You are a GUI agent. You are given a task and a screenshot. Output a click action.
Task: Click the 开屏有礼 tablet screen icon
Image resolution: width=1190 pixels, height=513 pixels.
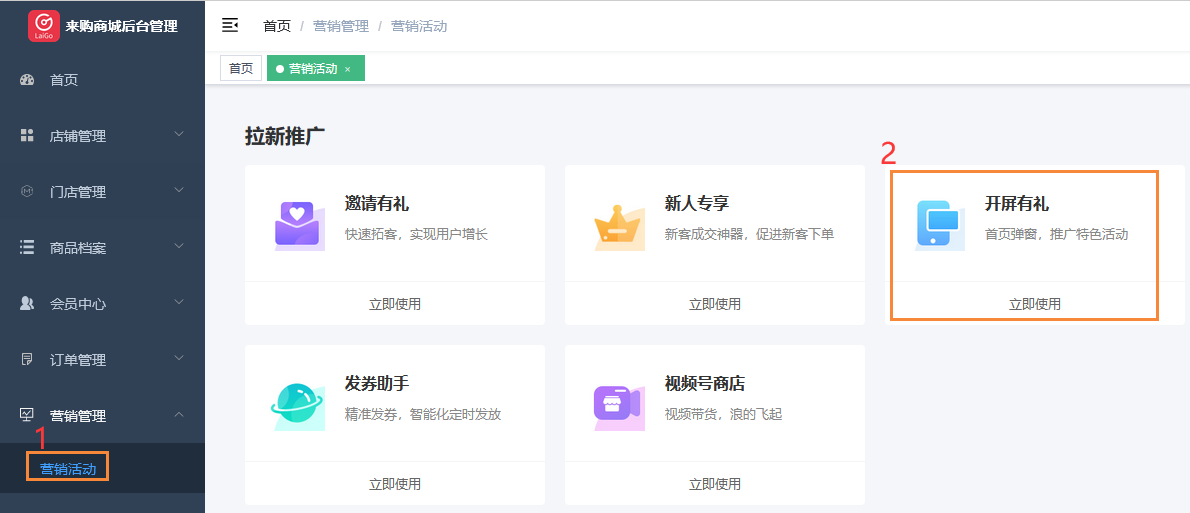point(940,224)
